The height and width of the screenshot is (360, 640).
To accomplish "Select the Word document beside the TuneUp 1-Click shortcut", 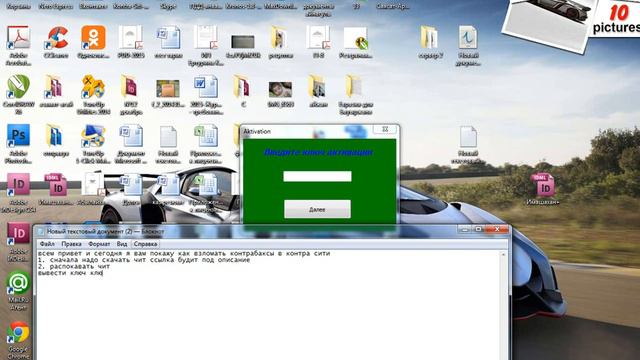I will pos(131,137).
